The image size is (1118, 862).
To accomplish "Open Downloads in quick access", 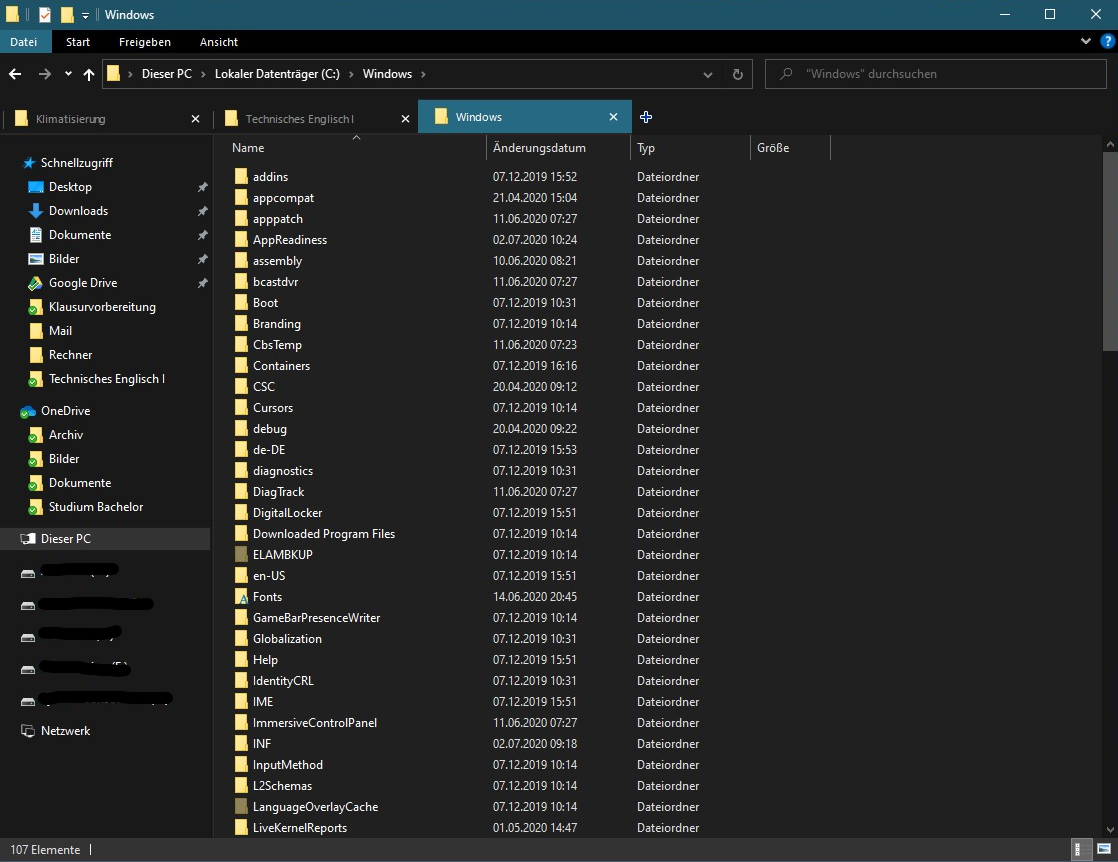I will pyautogui.click(x=78, y=211).
